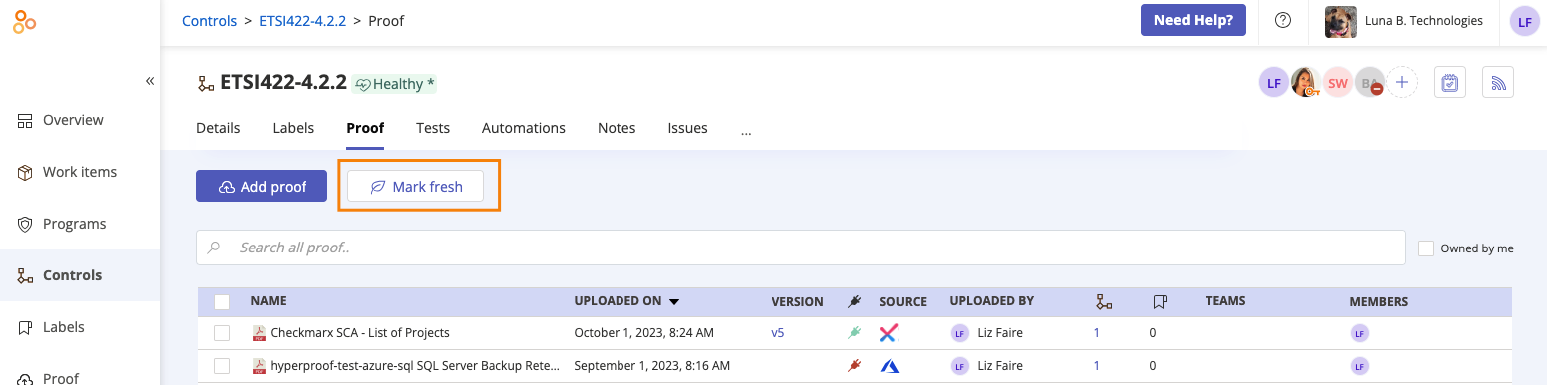Sort by the NAME column header
The width and height of the screenshot is (1547, 385).
point(268,301)
